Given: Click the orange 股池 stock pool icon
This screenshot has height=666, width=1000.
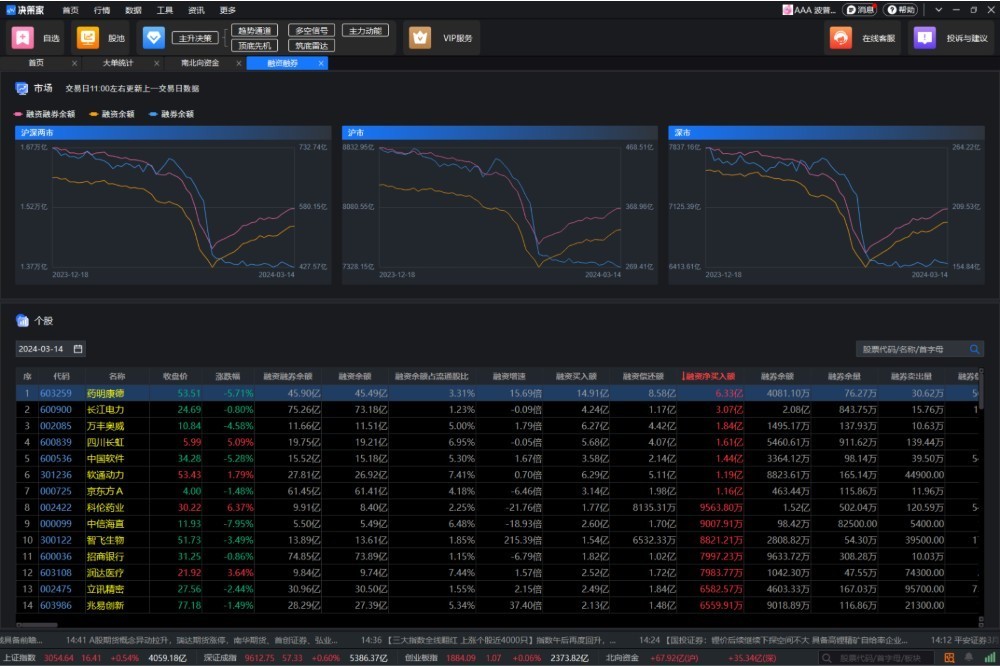Looking at the screenshot, I should click(x=88, y=38).
